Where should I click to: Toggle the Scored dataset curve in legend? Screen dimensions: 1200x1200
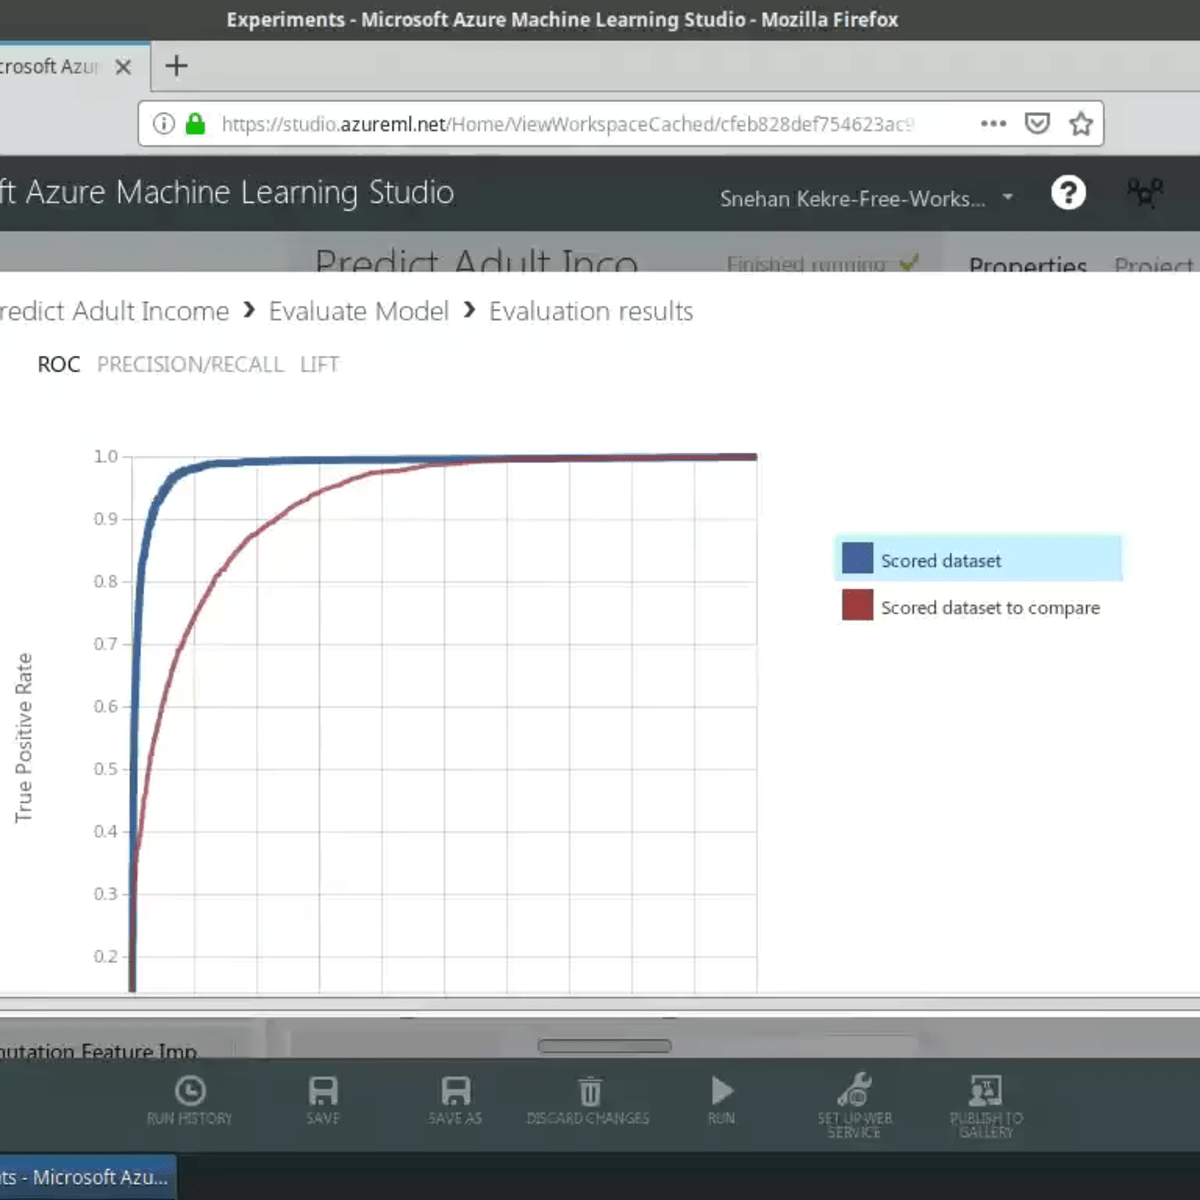pos(939,560)
